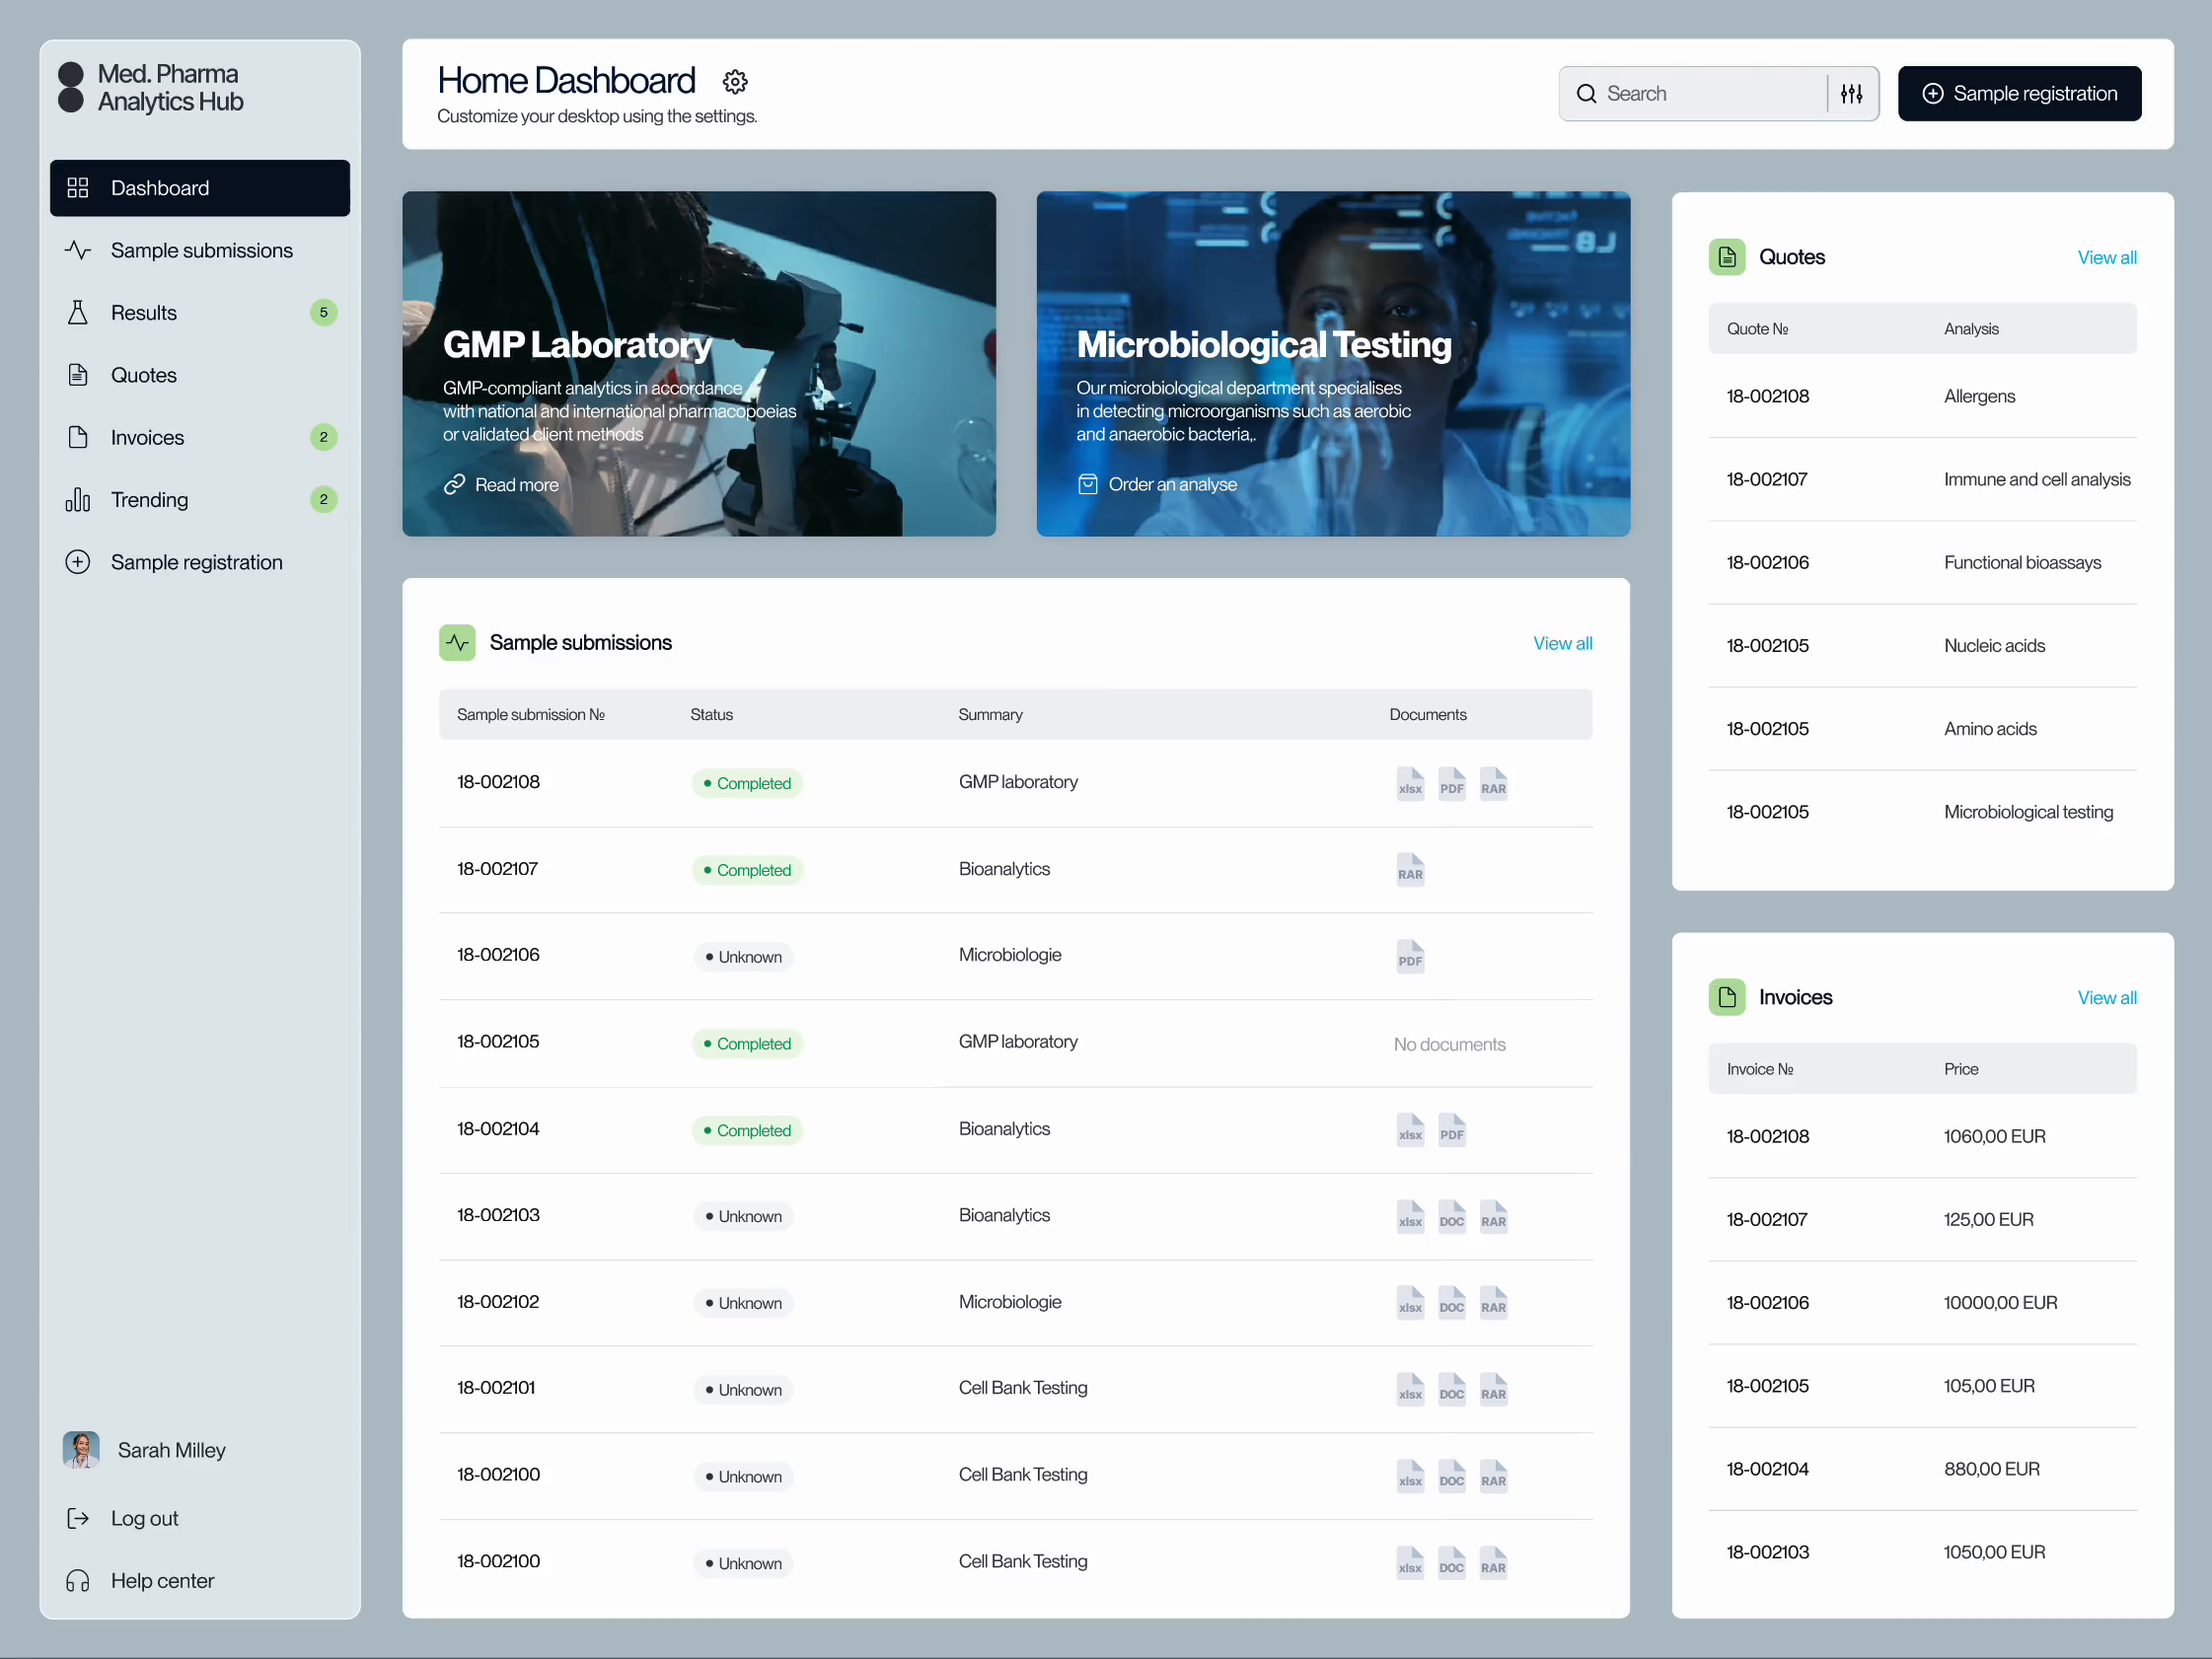The width and height of the screenshot is (2212, 1659).
Task: Select Invoices in the sidebar navigation
Action: click(x=147, y=437)
